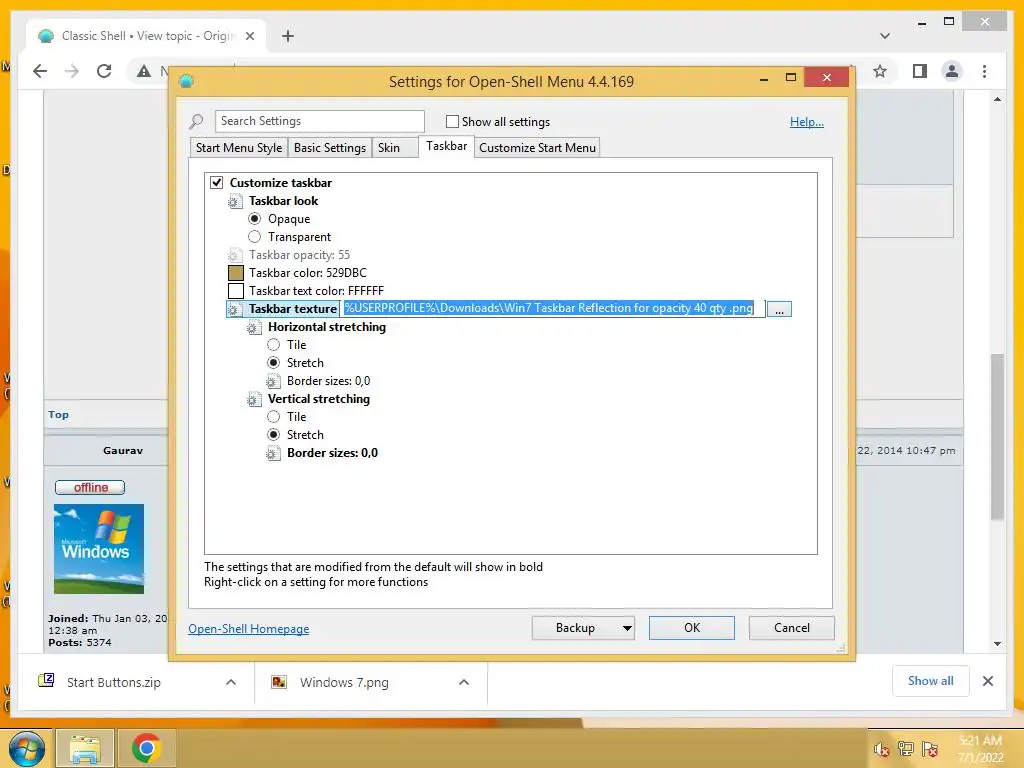Click Windows 7.png file icon in the downloads bar
Screen dimensions: 1024x768
[x=279, y=682]
